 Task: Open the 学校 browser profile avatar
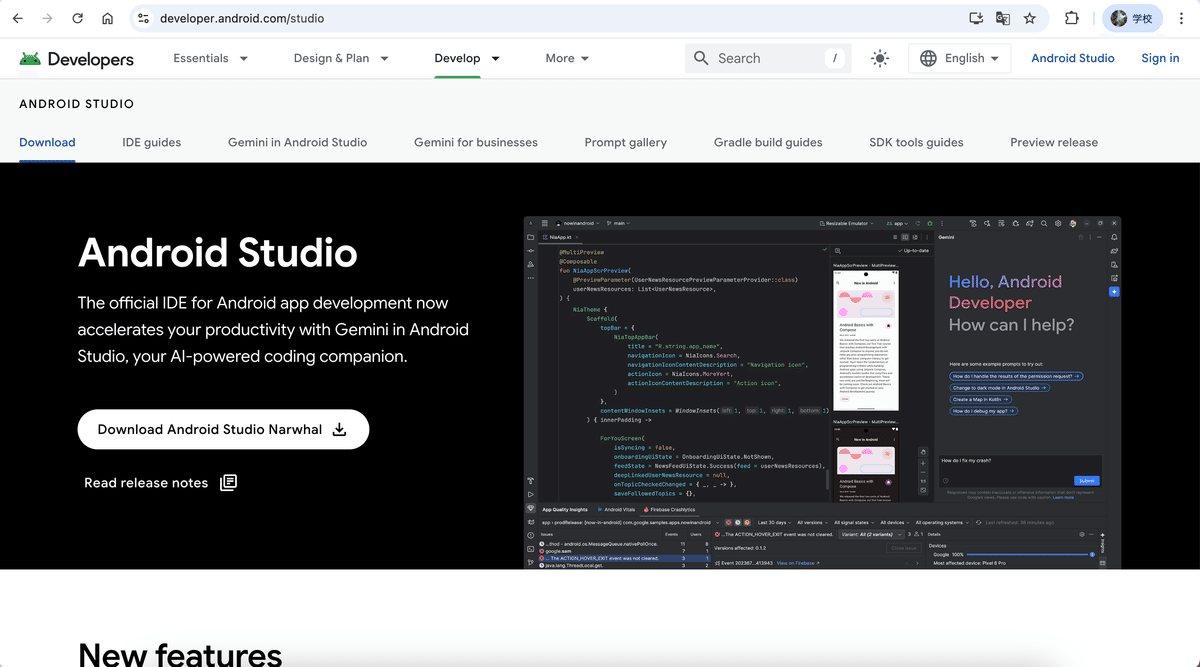[x=1131, y=17]
